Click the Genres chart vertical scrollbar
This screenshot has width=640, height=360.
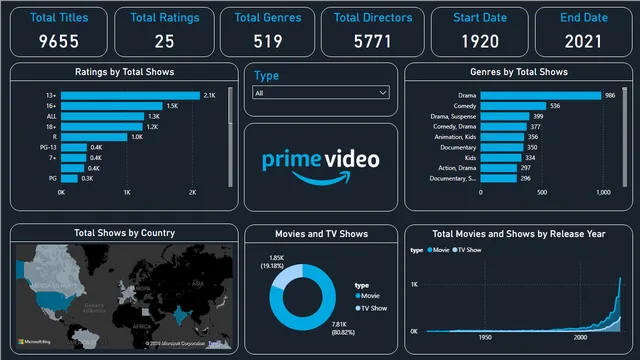click(x=624, y=137)
